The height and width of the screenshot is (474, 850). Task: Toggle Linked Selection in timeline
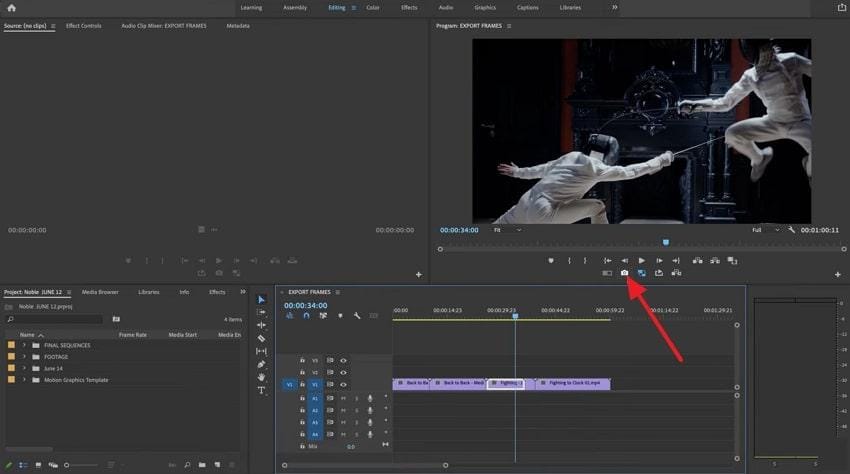click(x=323, y=316)
